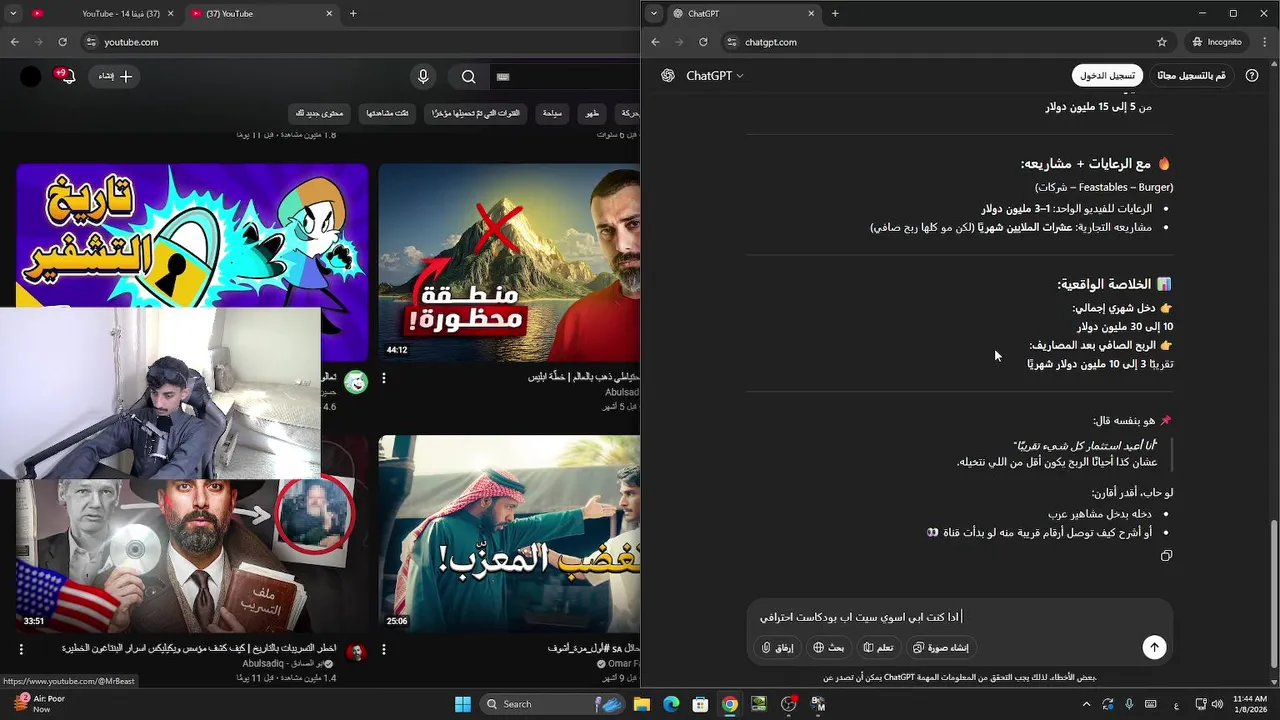1280x720 pixels.
Task: Close the '(37) YouTube' tab
Action: tap(329, 13)
